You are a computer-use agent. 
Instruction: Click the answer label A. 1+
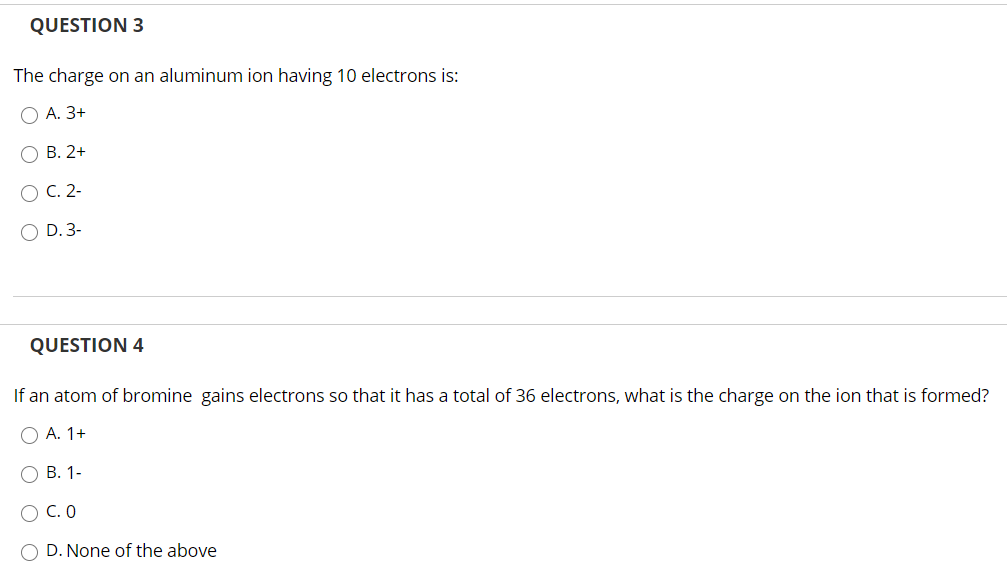65,433
